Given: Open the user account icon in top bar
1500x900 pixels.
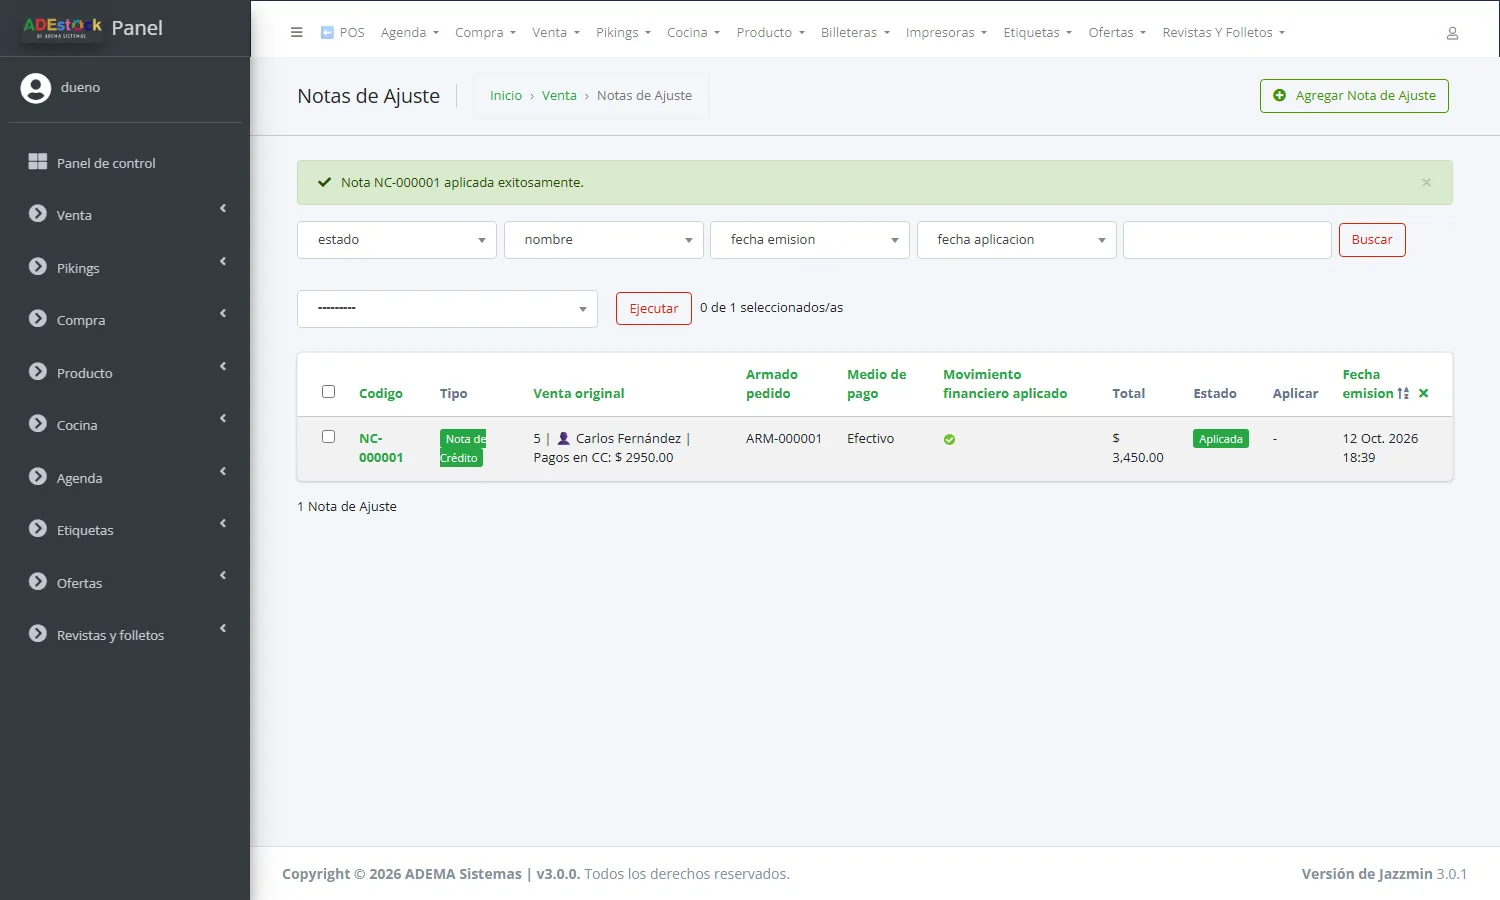Looking at the screenshot, I should [1452, 33].
